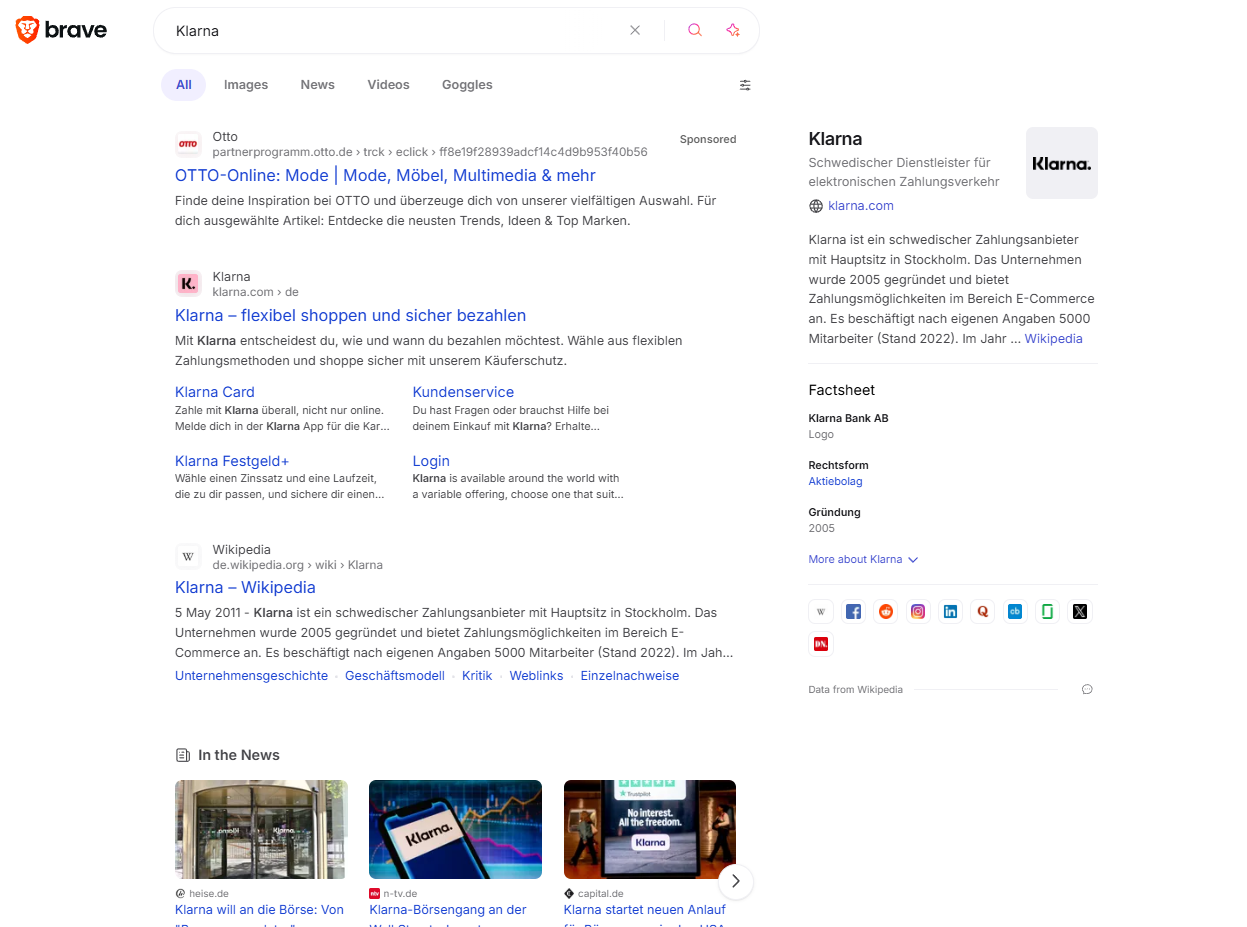
Task: Click the Klarna logo image in the infobox
Action: pyautogui.click(x=1062, y=163)
